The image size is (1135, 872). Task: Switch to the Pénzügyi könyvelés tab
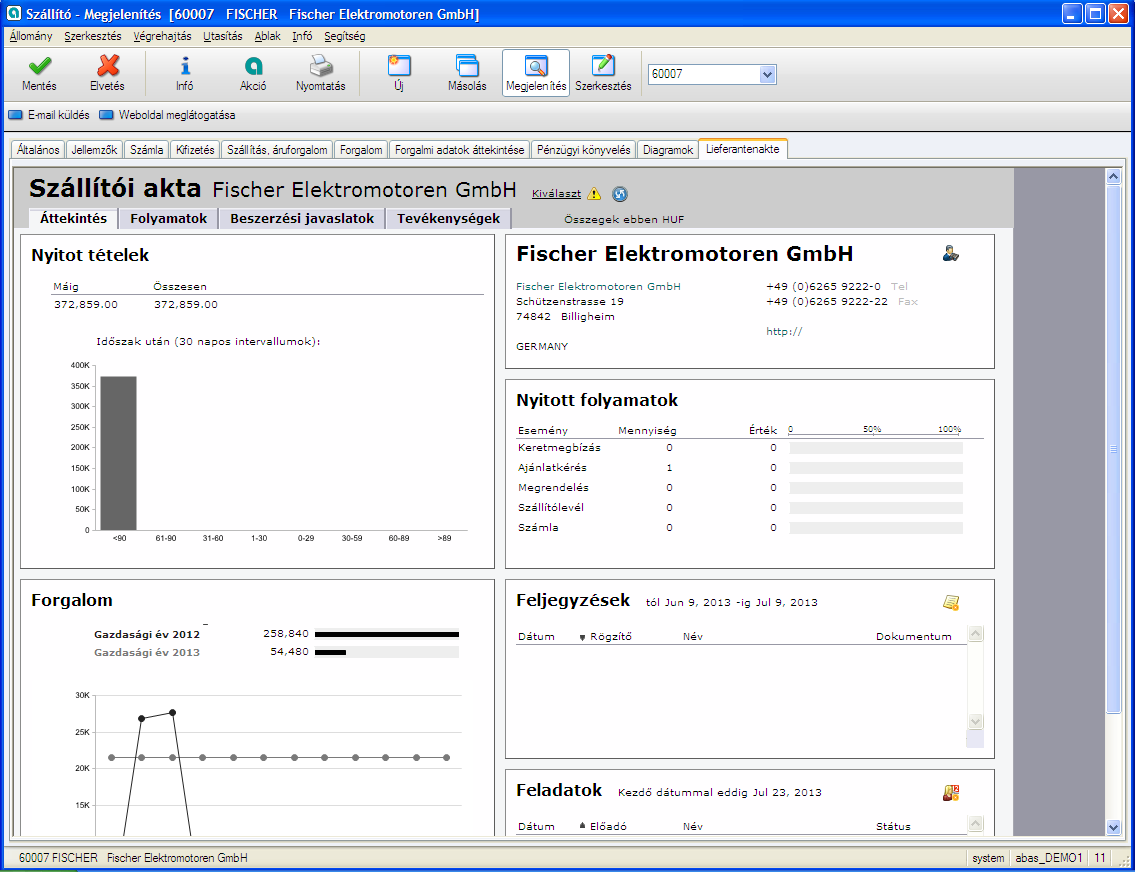coord(583,150)
